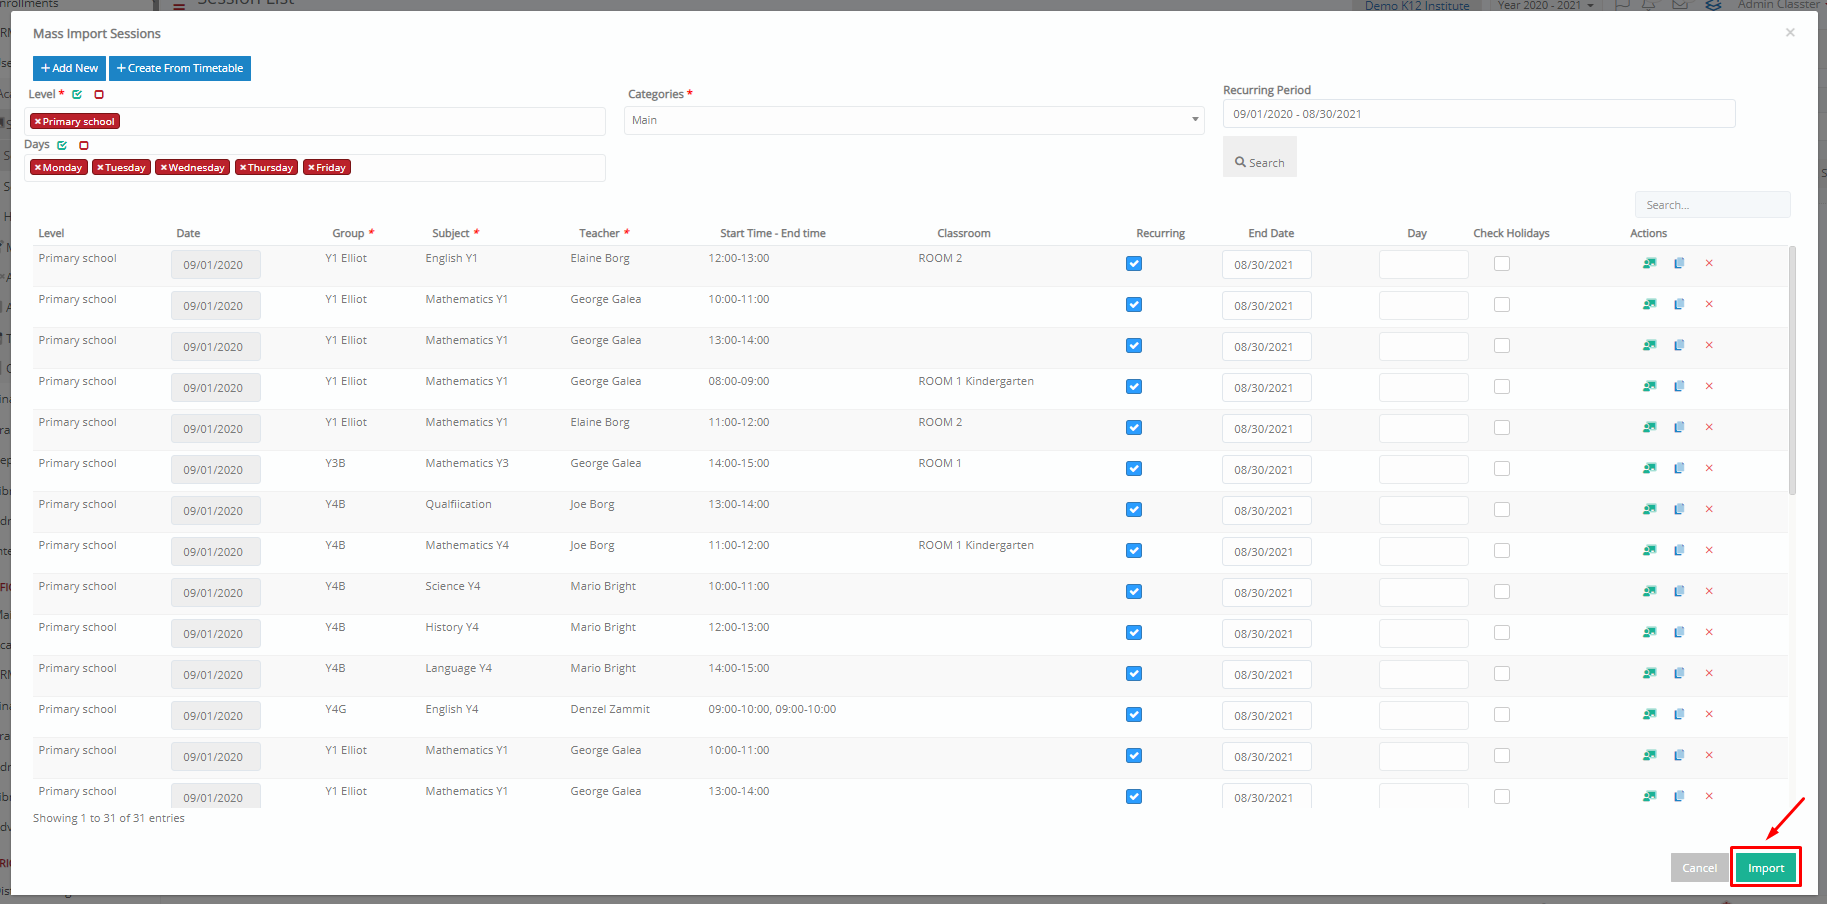Open the Day selector for the Science Y4 row

(1423, 593)
